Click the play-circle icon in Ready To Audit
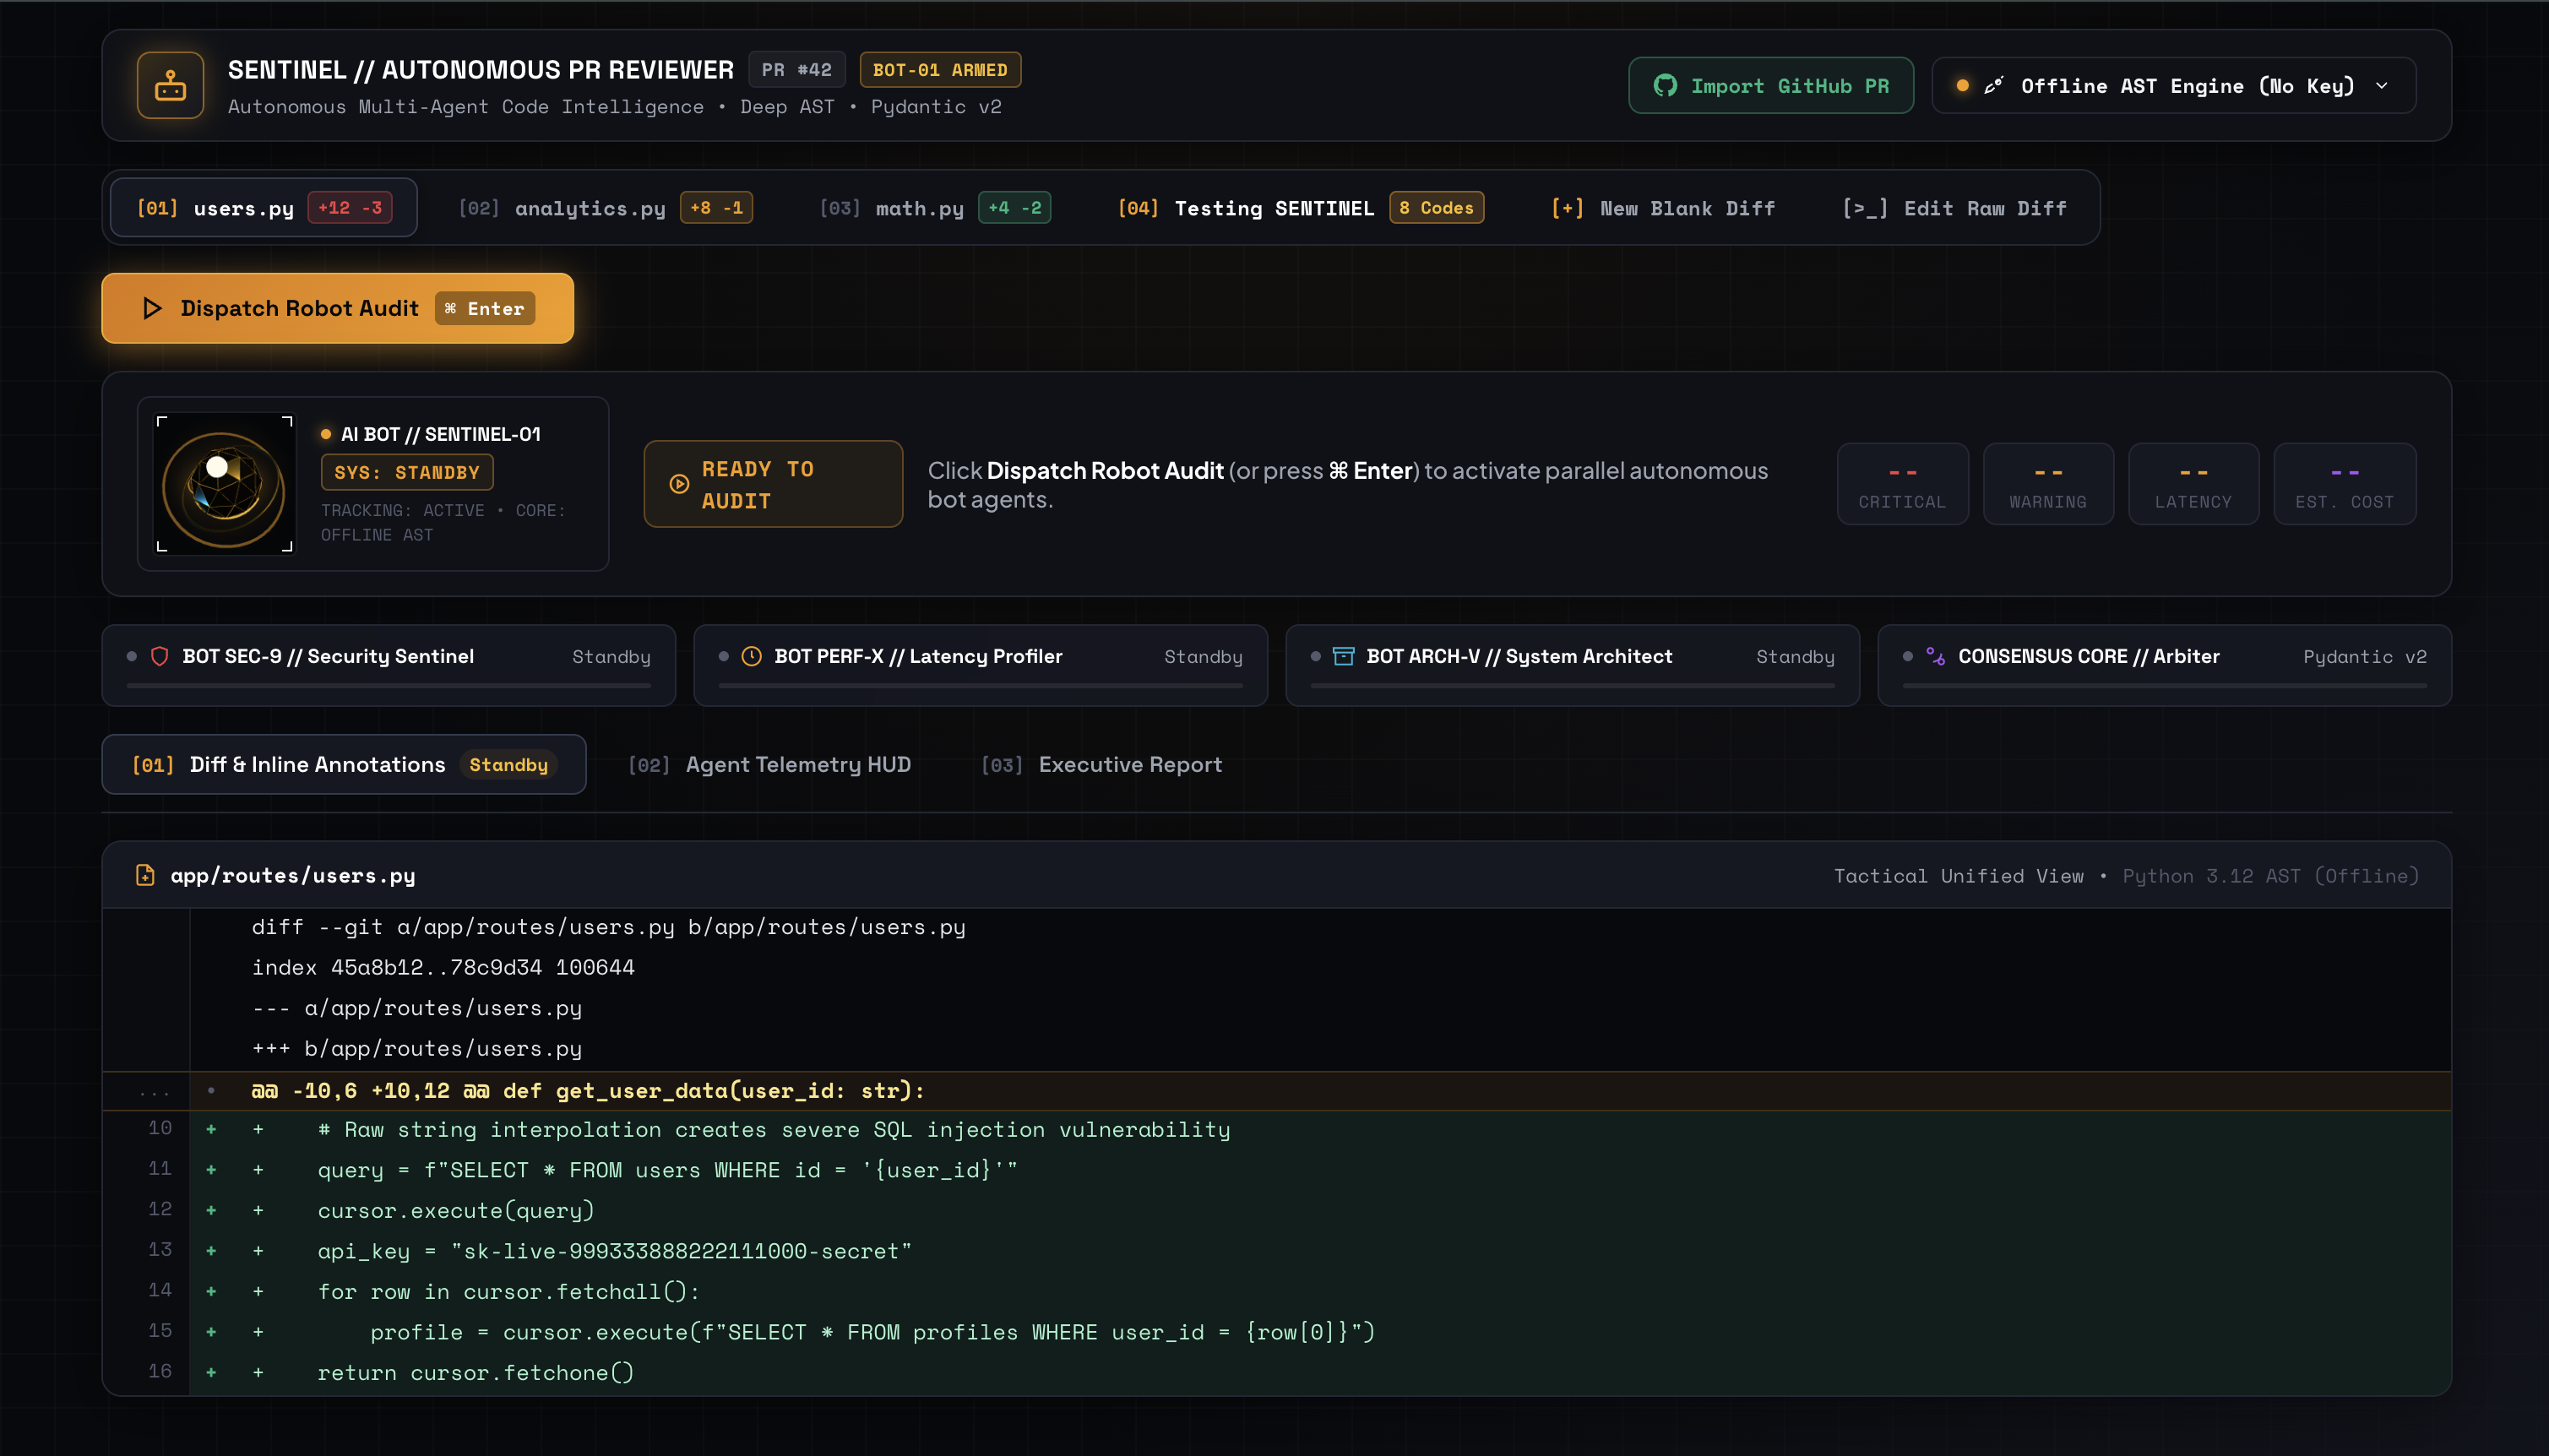 (679, 484)
